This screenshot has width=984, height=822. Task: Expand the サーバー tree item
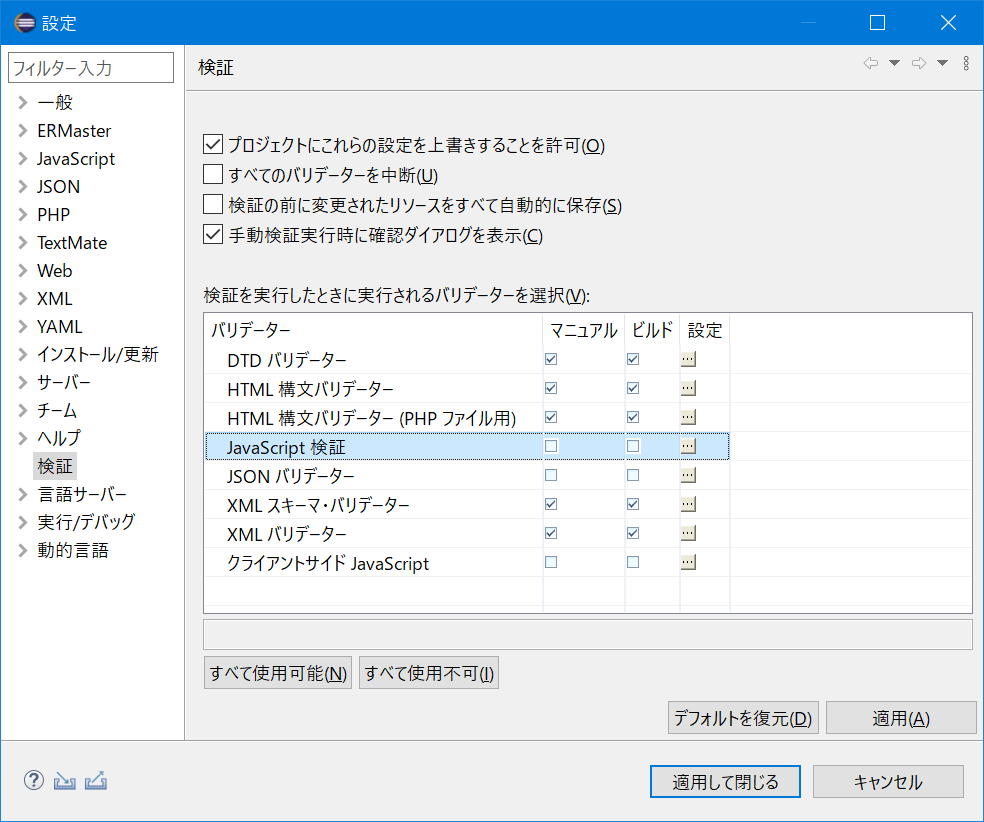tap(22, 382)
